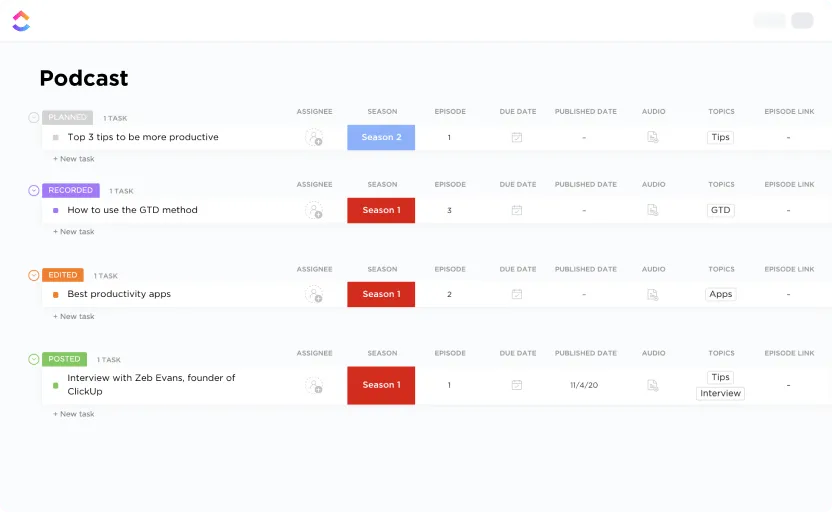Click the Season column header in PLANNED

[382, 111]
